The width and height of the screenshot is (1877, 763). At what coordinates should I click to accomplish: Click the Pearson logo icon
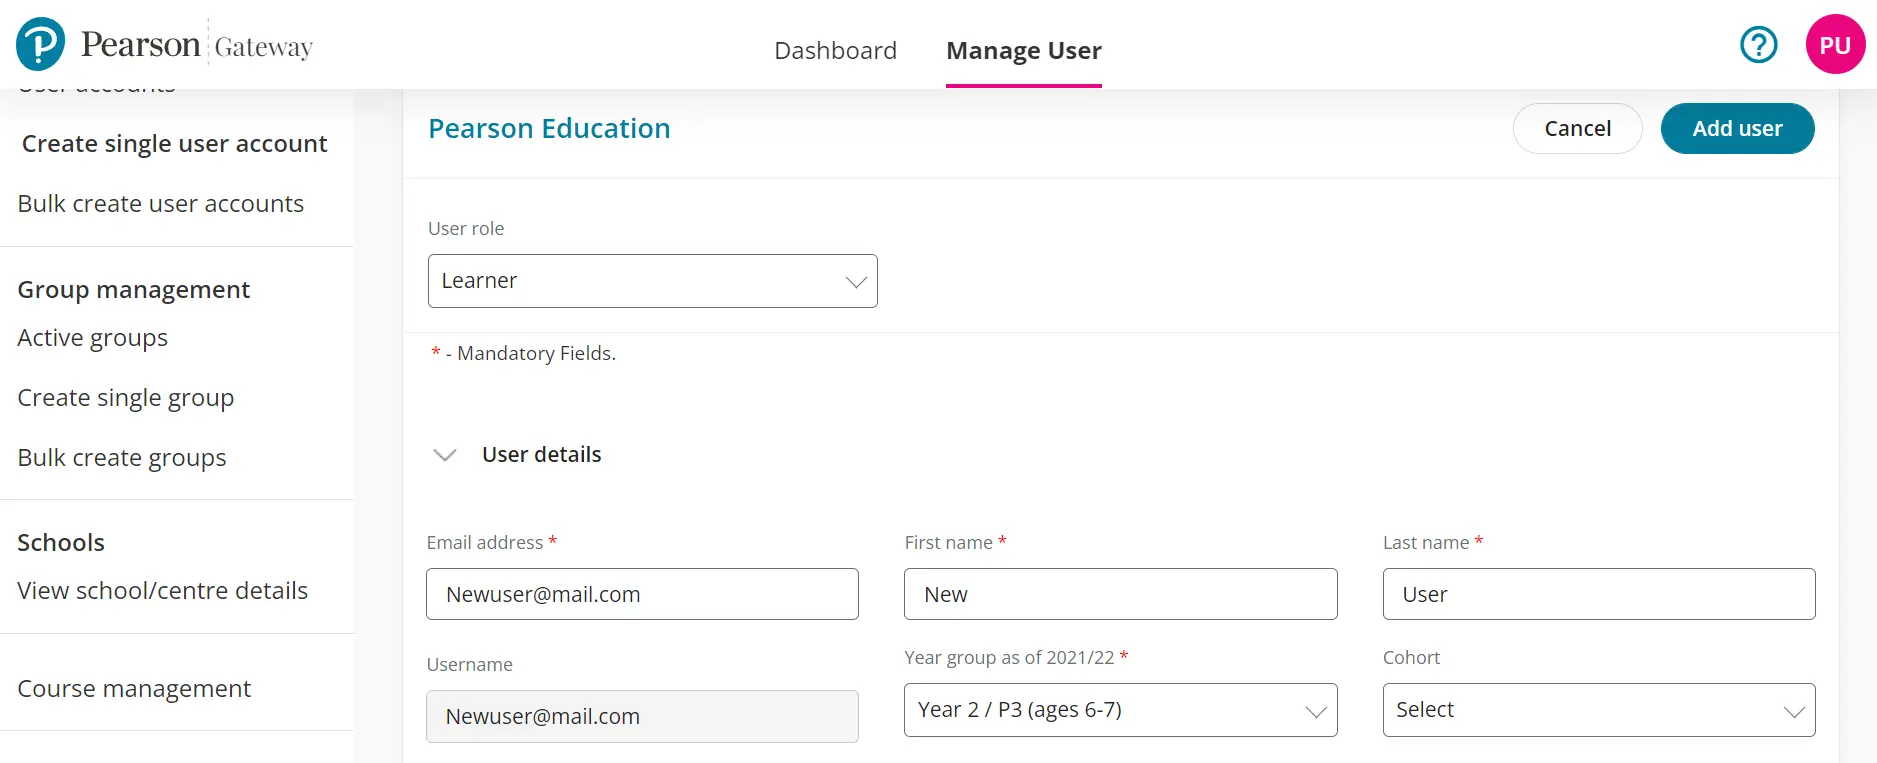tap(41, 45)
